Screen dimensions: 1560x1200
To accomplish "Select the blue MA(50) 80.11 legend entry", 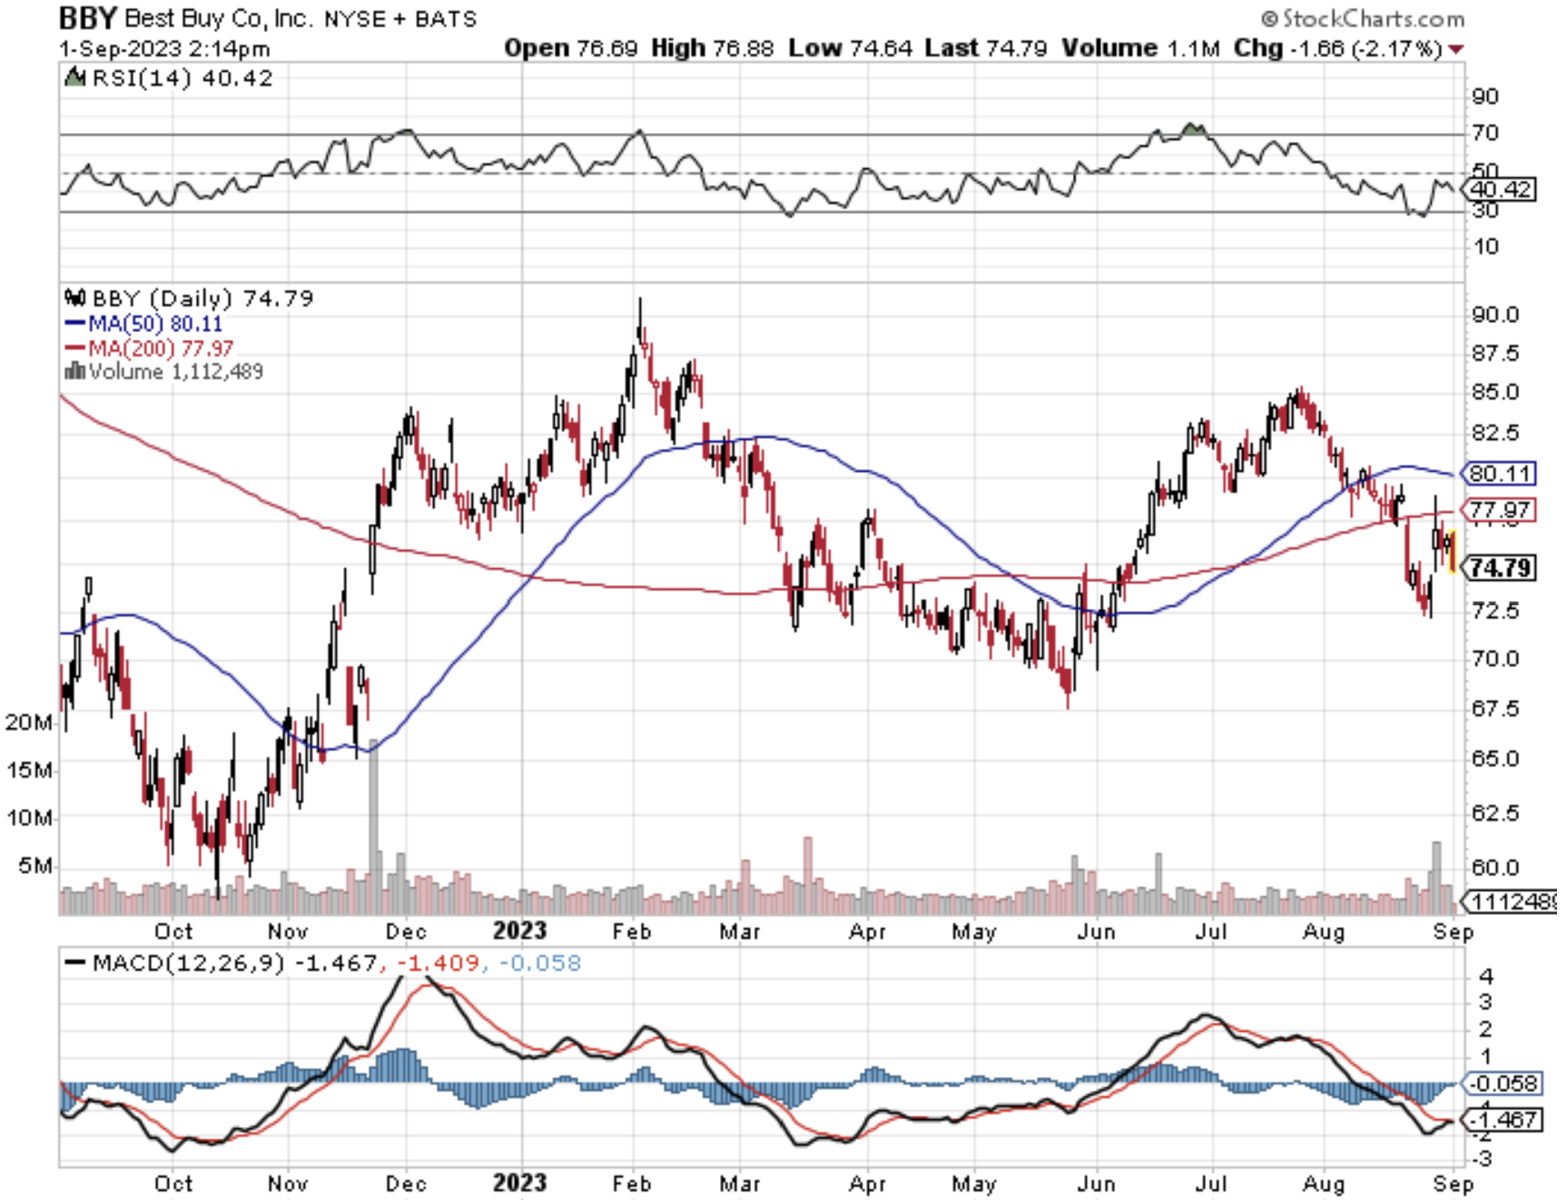I will coord(143,324).
